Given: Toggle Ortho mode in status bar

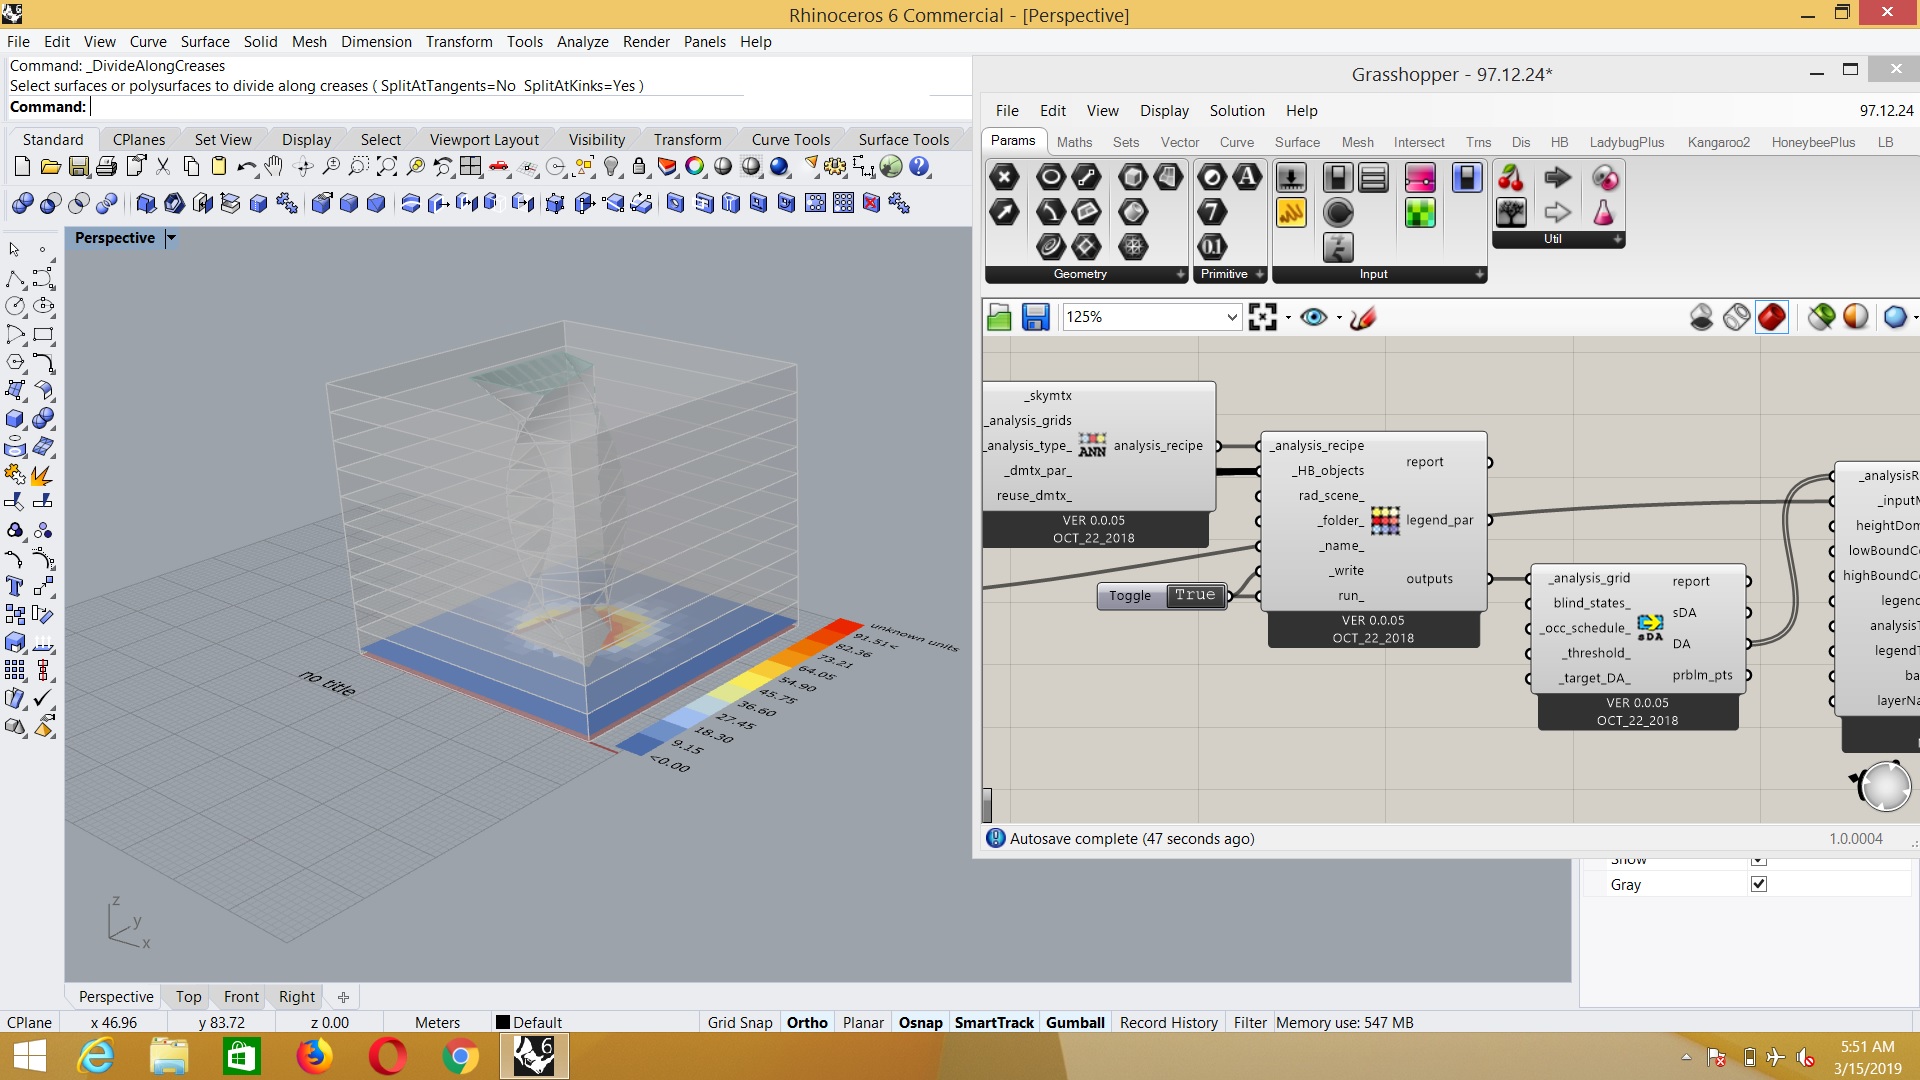Looking at the screenshot, I should tap(807, 1022).
